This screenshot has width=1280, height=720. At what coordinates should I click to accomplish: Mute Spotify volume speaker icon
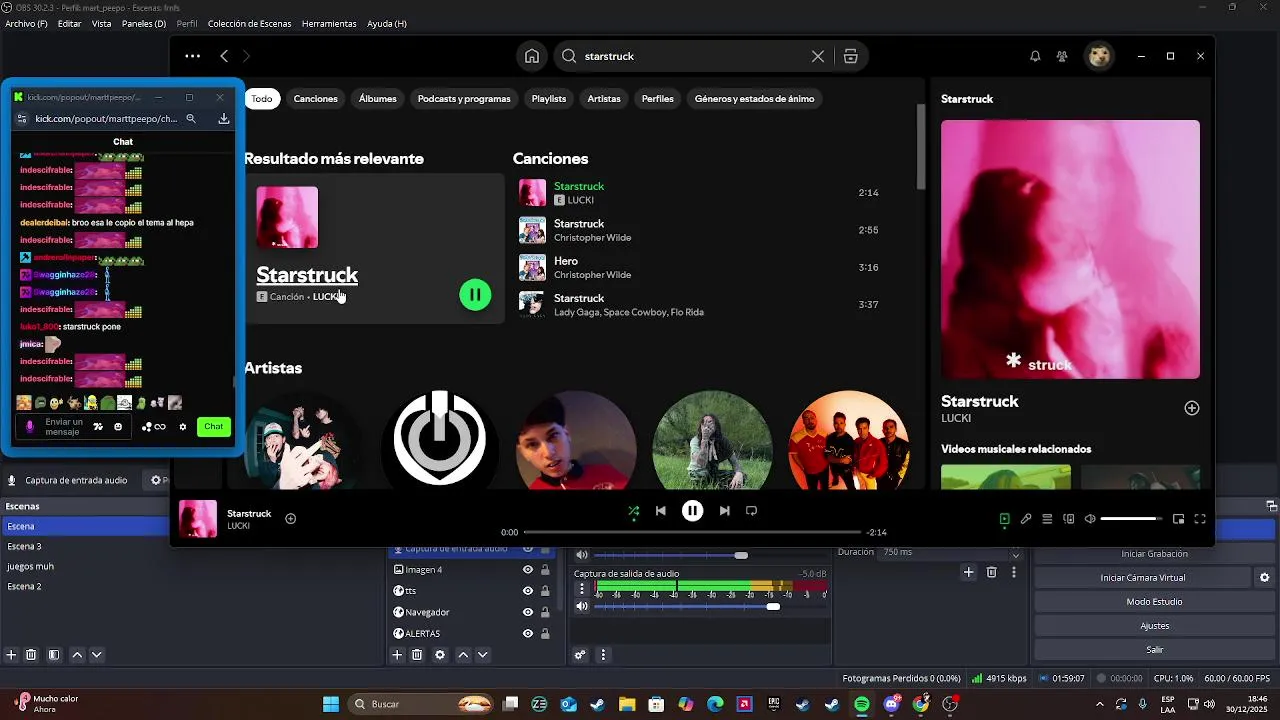click(1090, 519)
